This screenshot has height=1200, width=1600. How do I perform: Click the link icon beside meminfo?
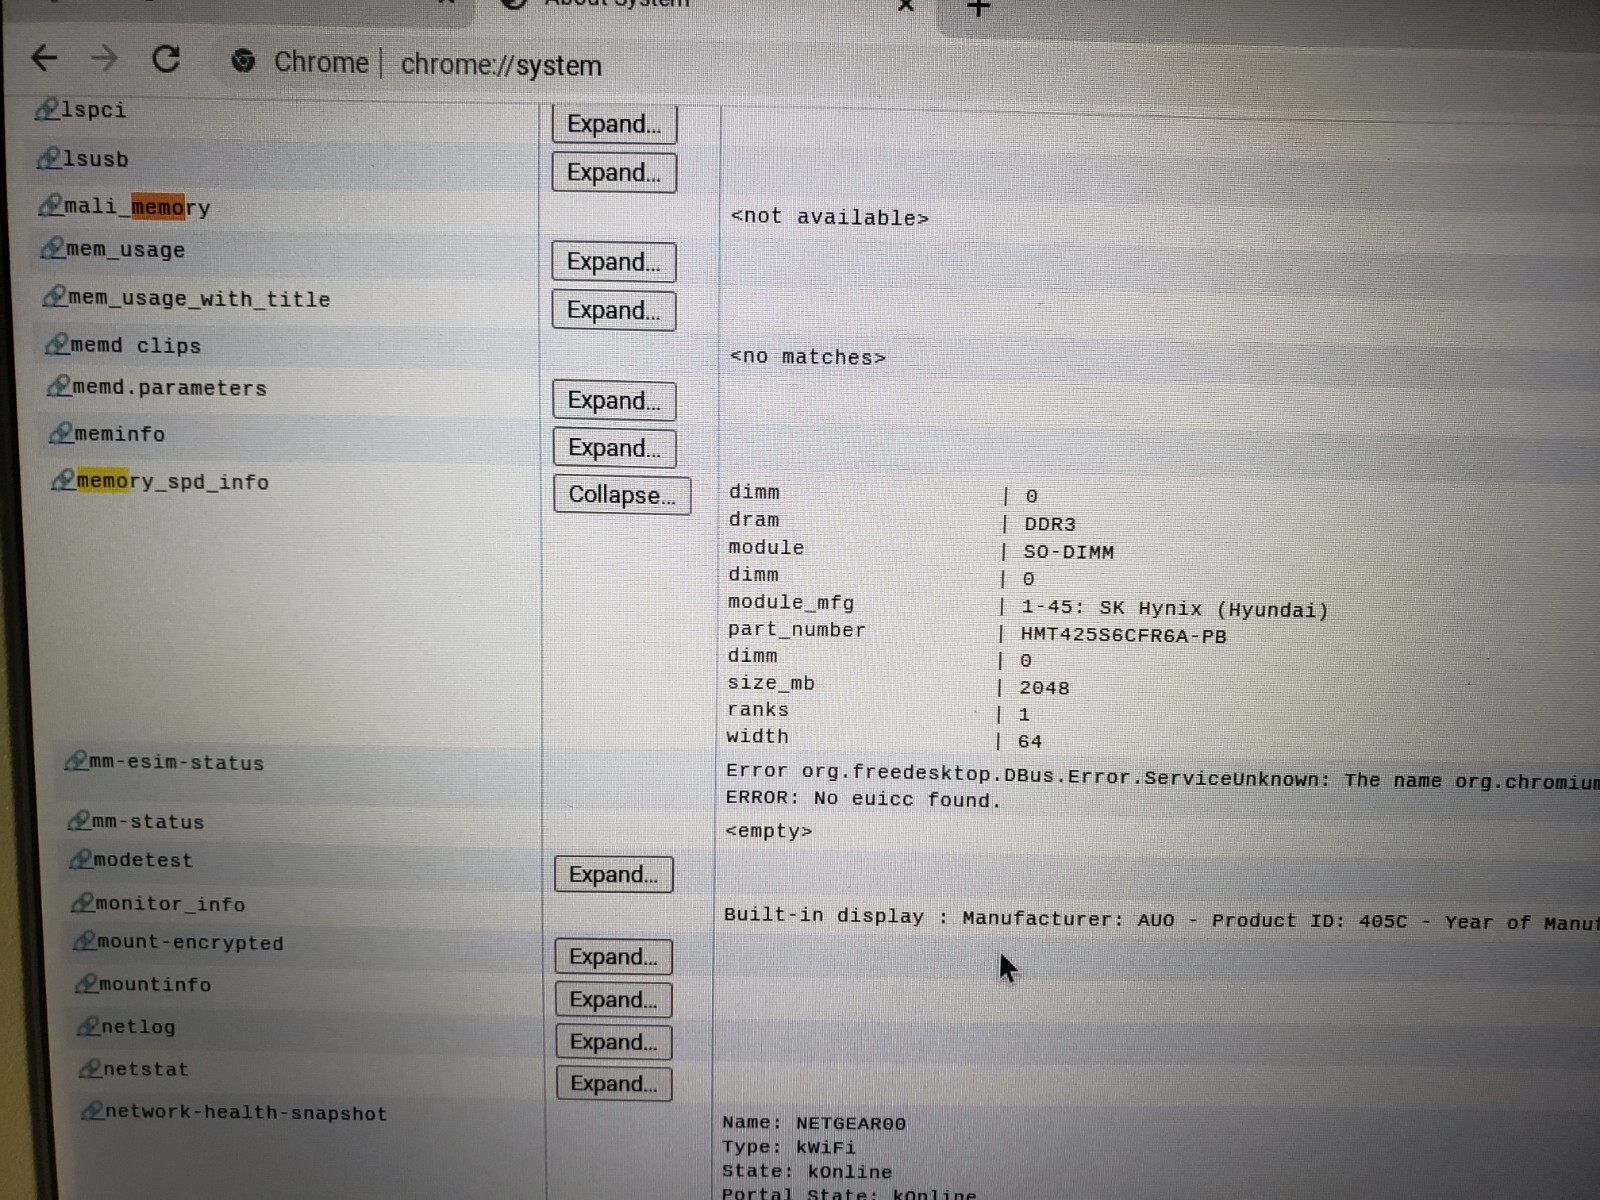point(61,432)
